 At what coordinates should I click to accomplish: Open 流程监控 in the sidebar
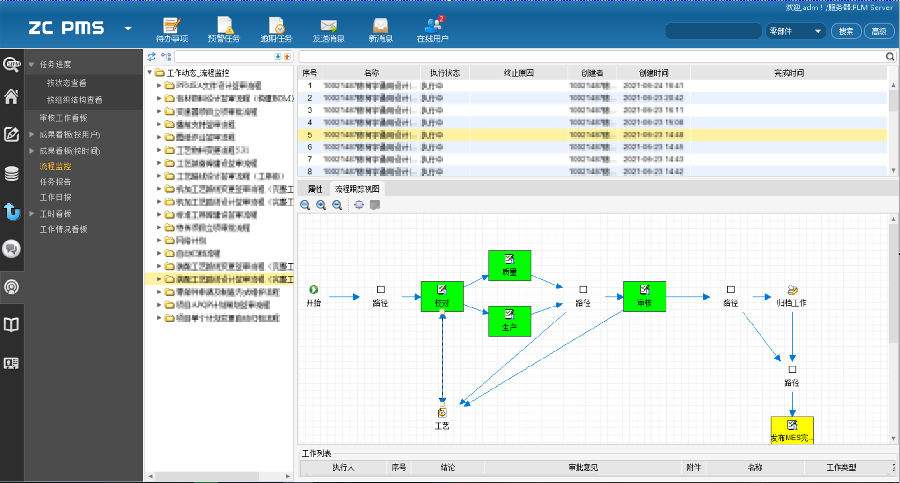tap(55, 166)
